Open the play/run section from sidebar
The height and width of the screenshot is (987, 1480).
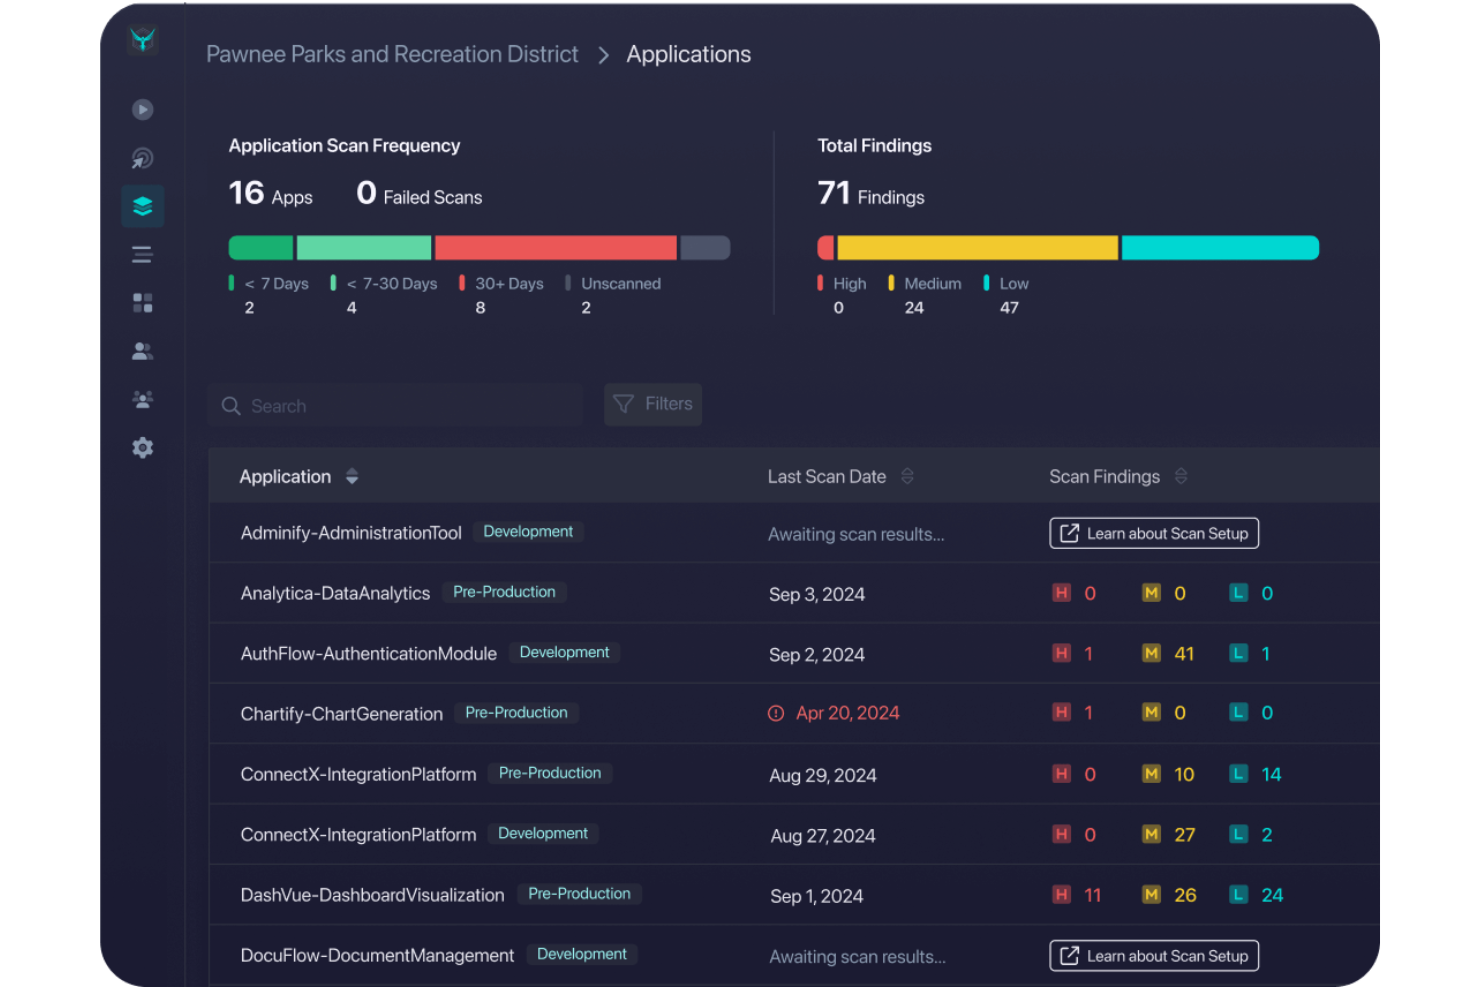[142, 109]
